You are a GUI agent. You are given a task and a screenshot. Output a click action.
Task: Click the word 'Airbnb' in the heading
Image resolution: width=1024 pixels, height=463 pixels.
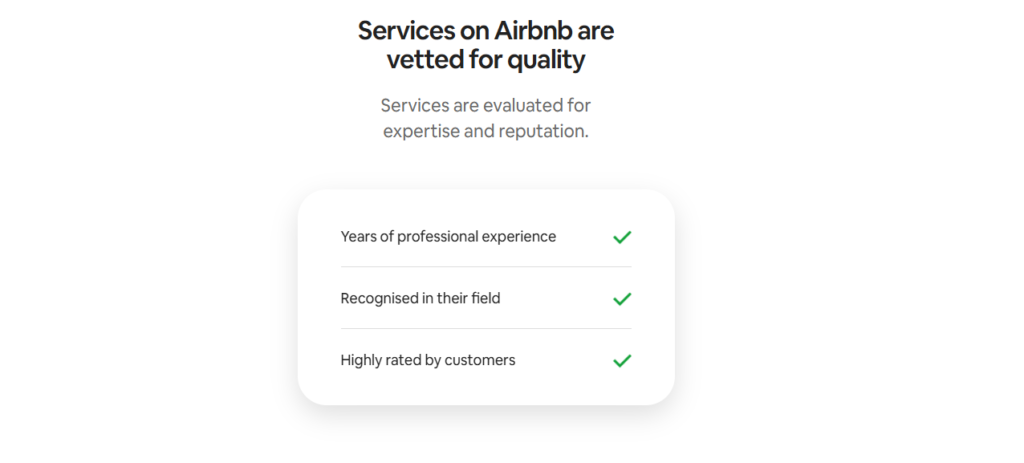(536, 30)
